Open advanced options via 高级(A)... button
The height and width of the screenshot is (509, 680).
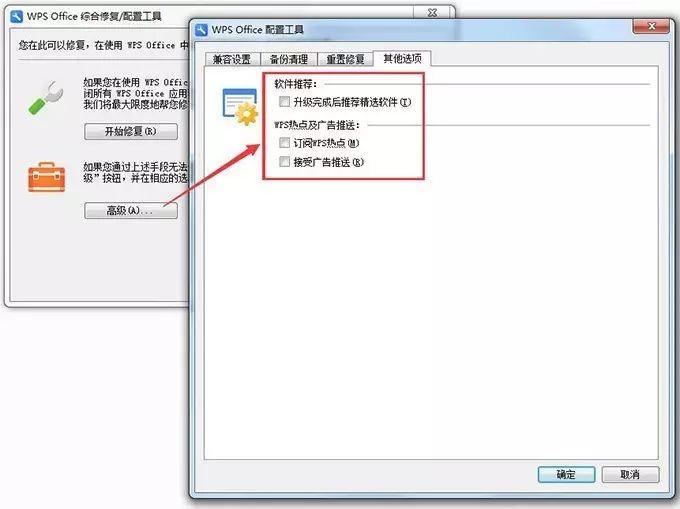[x=131, y=211]
